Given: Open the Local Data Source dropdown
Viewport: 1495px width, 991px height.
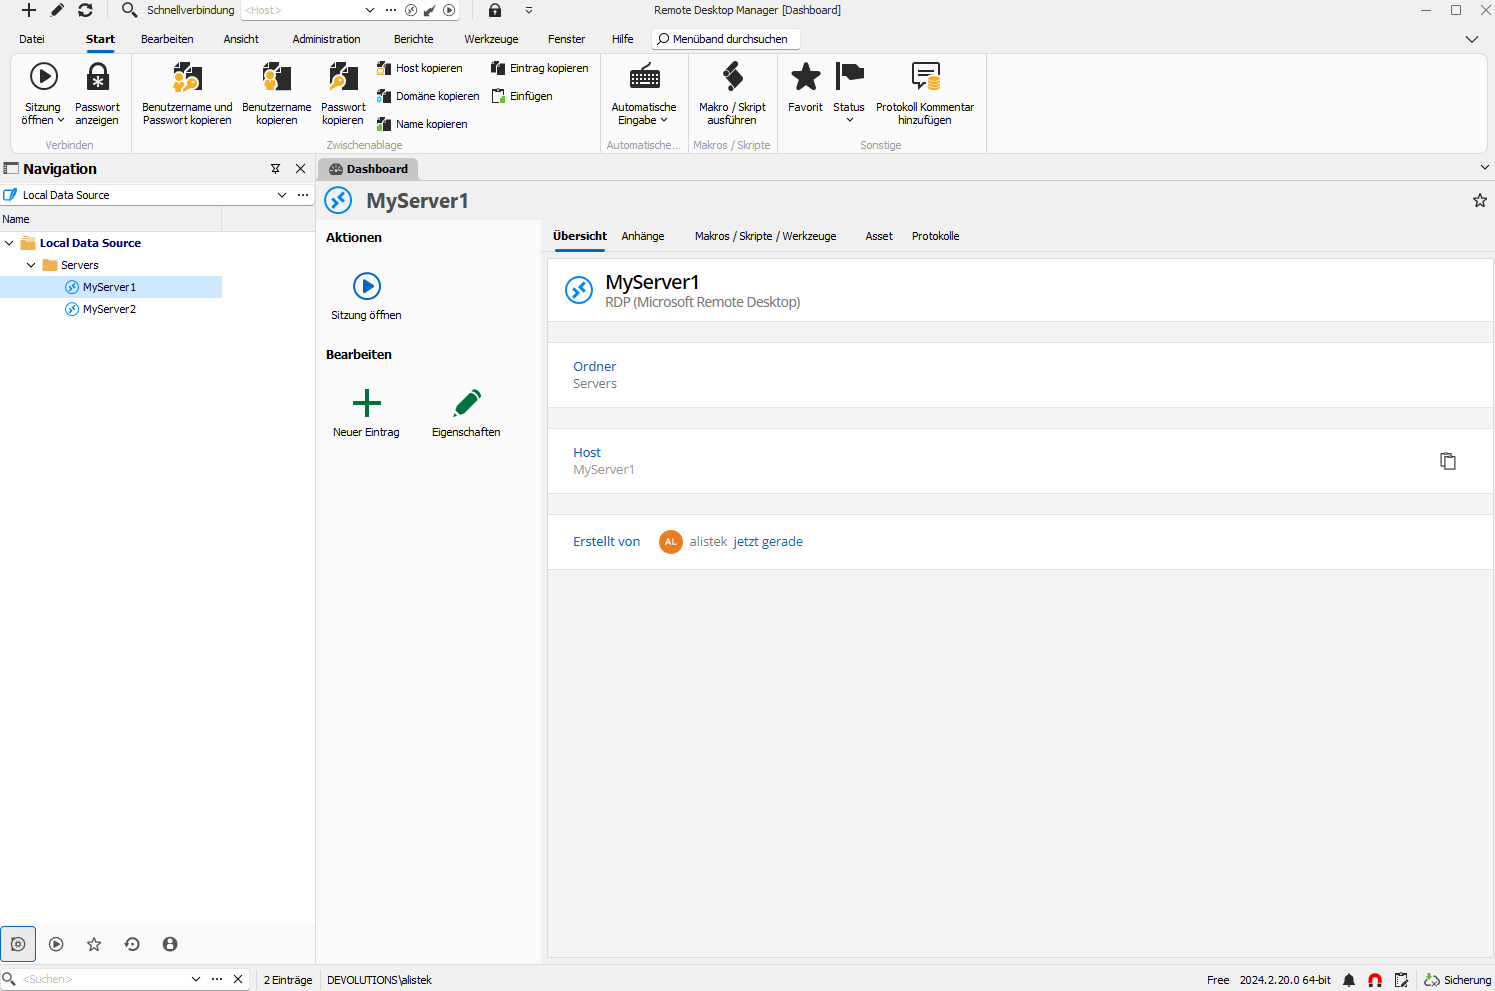Looking at the screenshot, I should point(282,195).
